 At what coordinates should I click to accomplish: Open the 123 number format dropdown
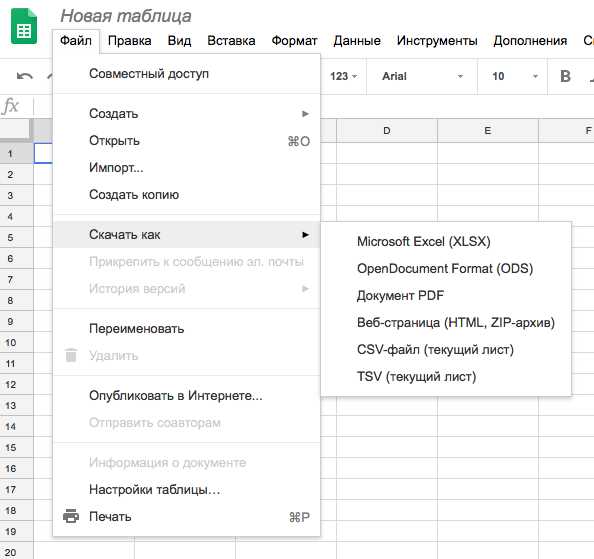click(344, 76)
